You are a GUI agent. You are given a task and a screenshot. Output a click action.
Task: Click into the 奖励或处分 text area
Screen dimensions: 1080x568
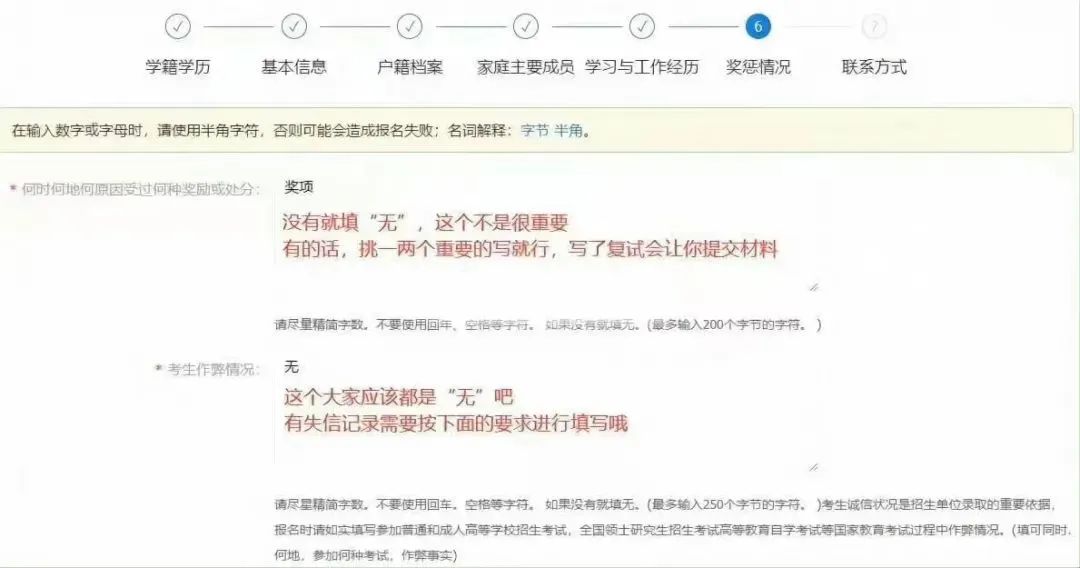547,234
